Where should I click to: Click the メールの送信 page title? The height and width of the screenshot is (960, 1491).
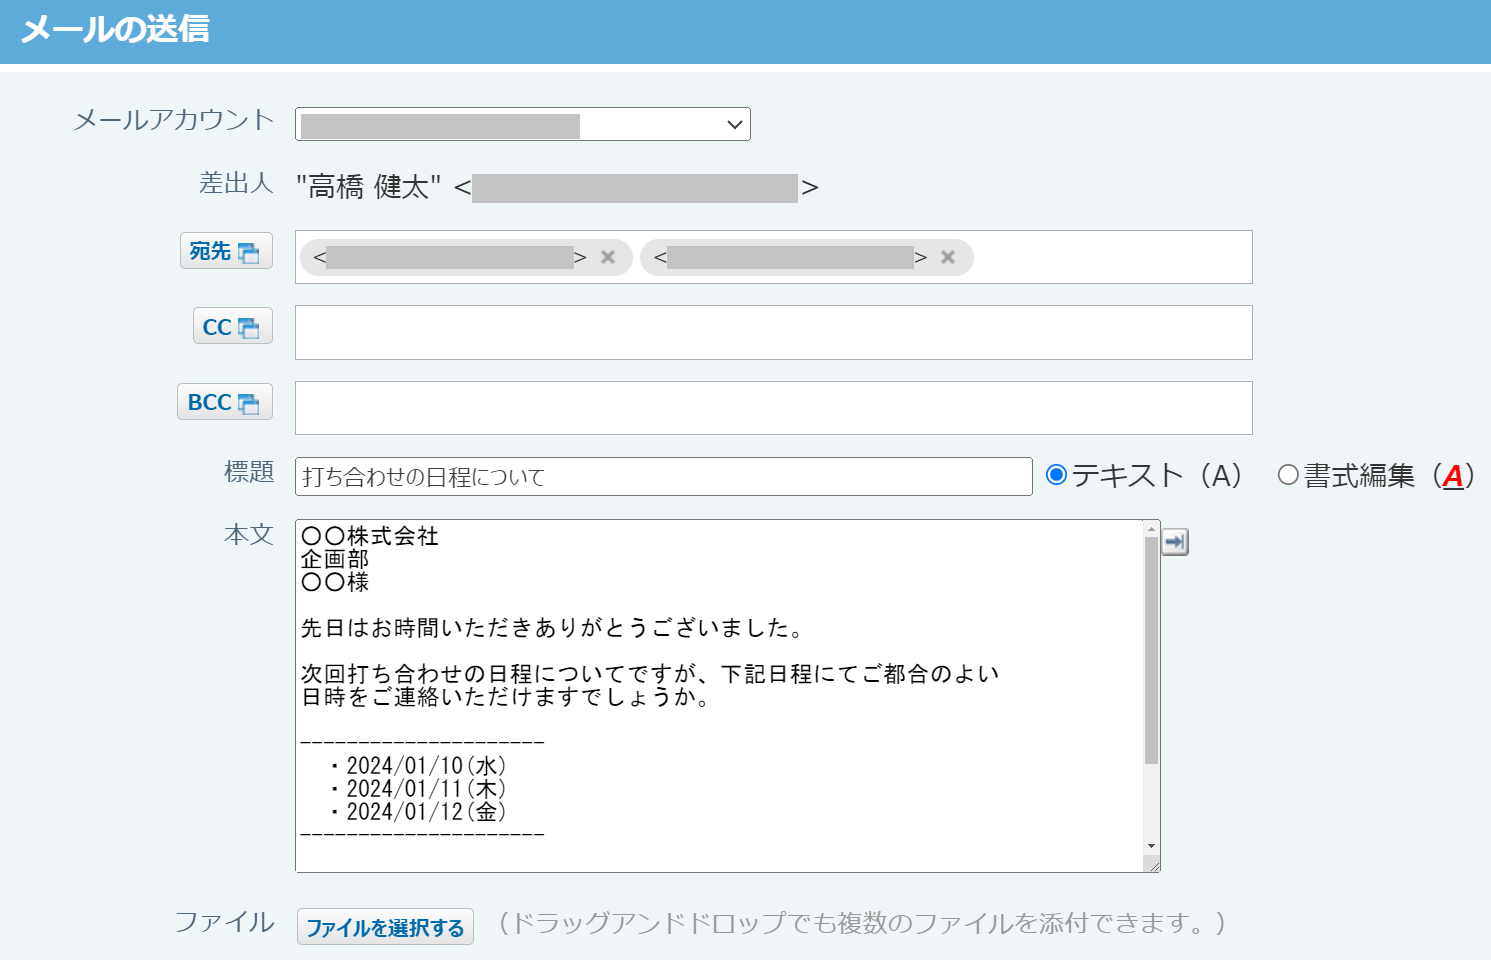pyautogui.click(x=115, y=30)
